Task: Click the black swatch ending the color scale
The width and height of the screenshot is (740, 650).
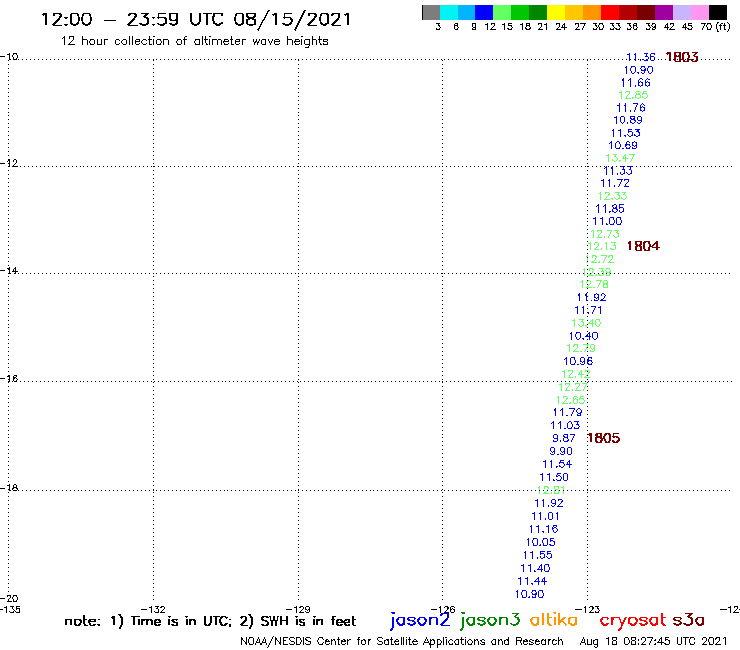Action: point(718,12)
